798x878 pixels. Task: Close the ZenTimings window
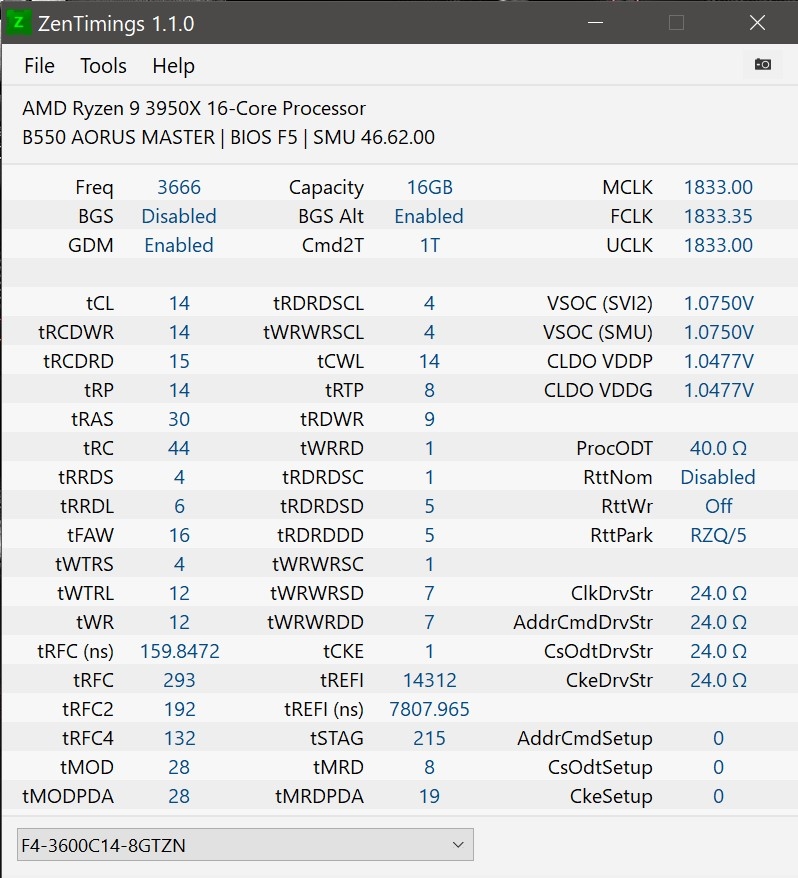point(757,23)
